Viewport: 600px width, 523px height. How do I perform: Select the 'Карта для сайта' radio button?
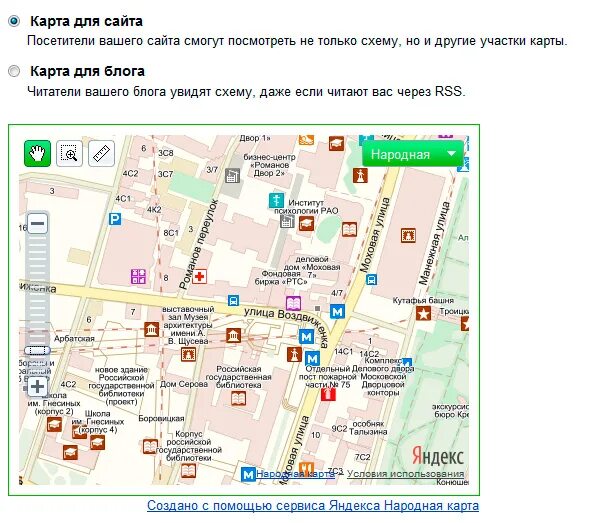point(14,21)
